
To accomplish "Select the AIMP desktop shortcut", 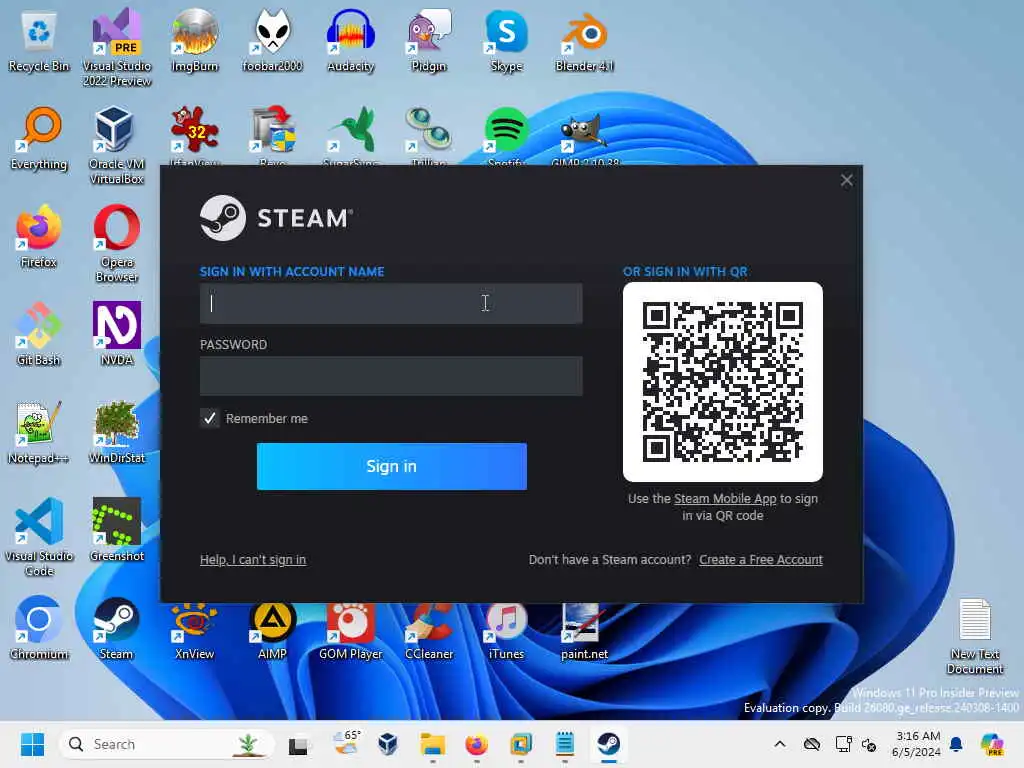I will [x=272, y=630].
